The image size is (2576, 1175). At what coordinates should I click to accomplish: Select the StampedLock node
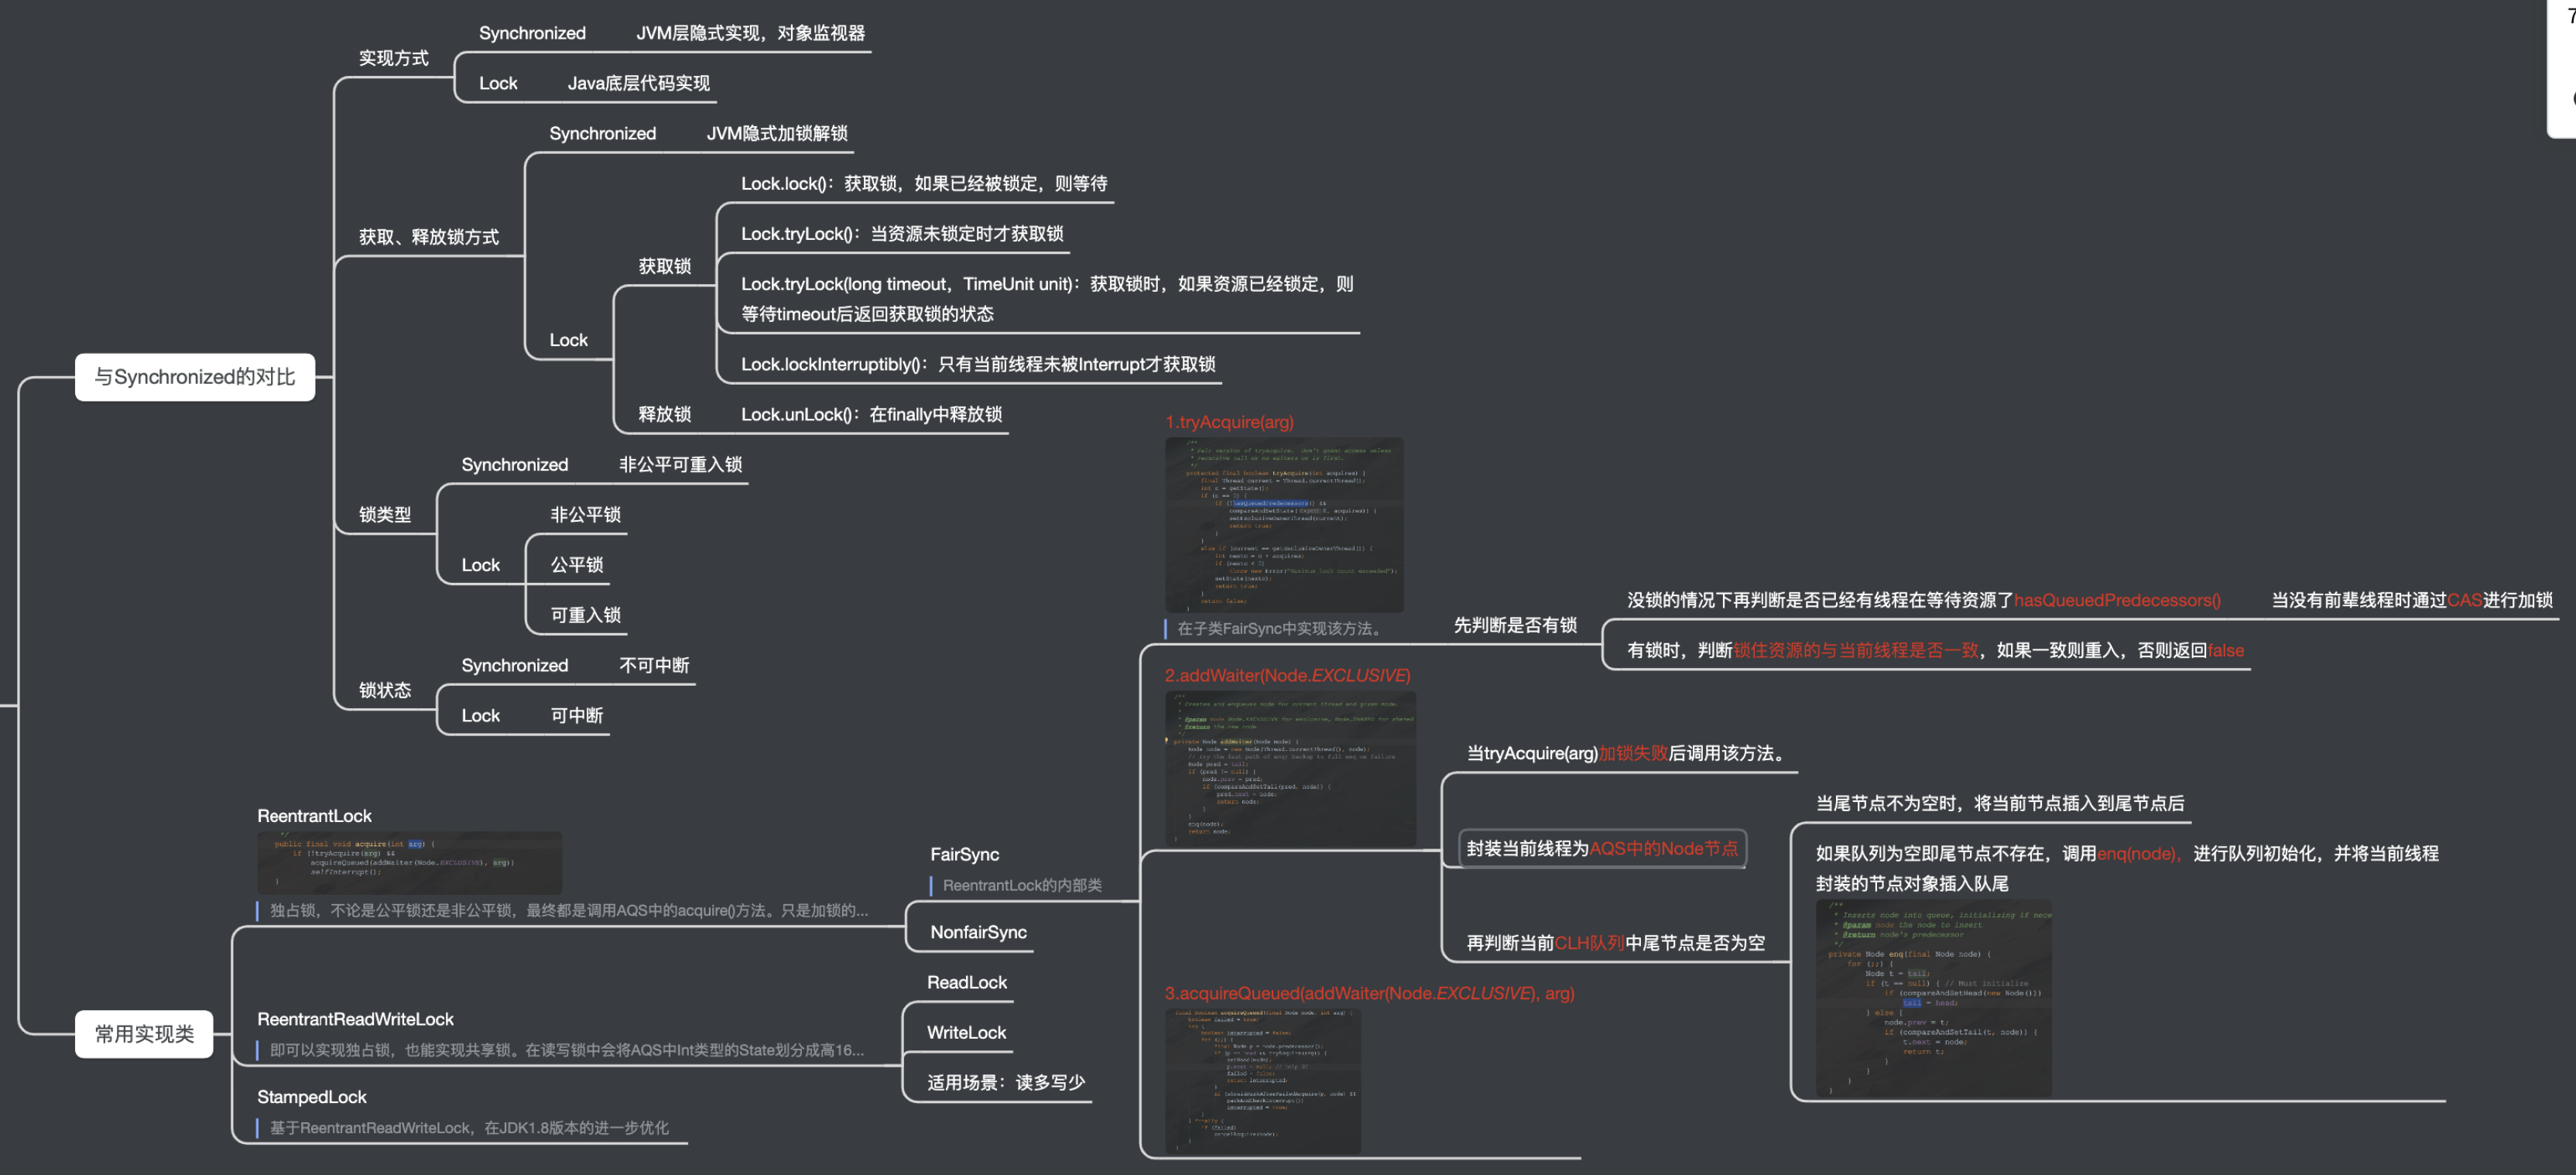click(x=311, y=1097)
